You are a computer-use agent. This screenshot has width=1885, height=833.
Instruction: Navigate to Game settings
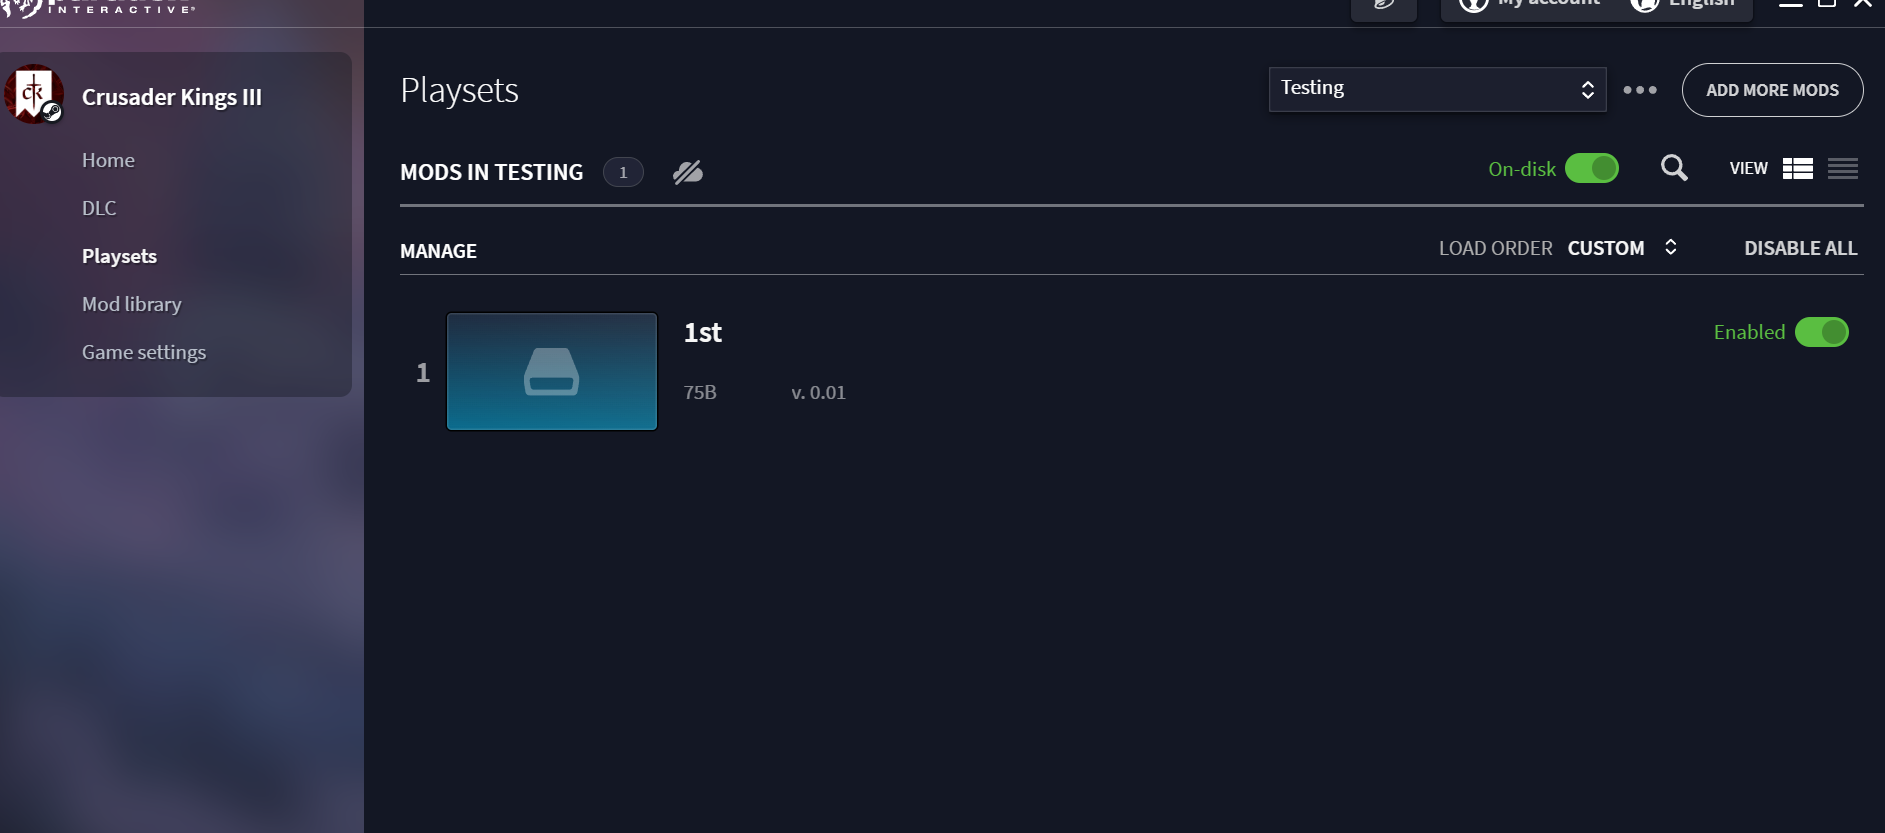point(144,352)
